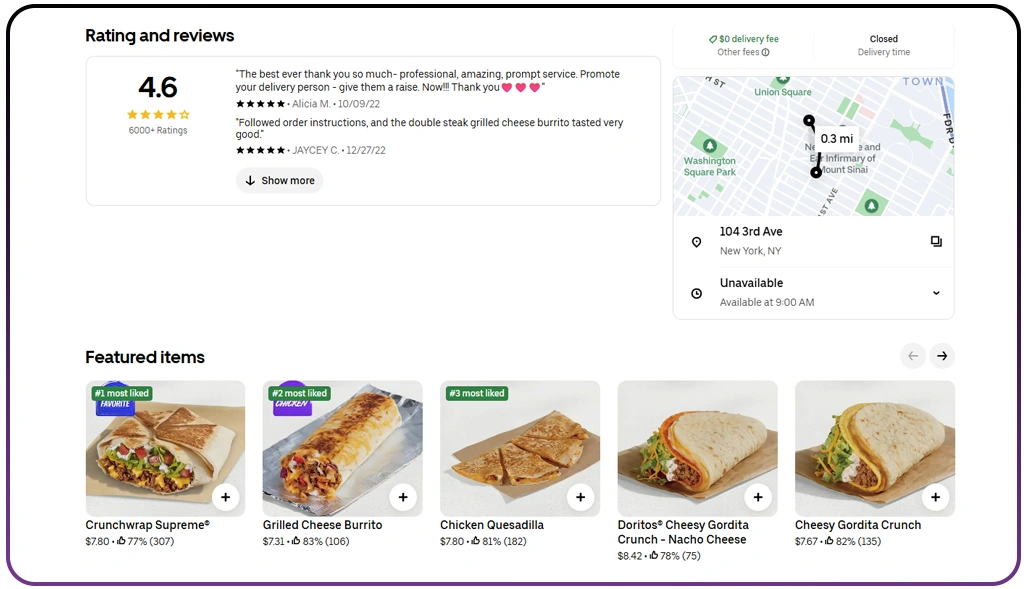The image size is (1026, 589).
Task: Open the Crunchwrap Supreme item name
Action: pyautogui.click(x=147, y=525)
